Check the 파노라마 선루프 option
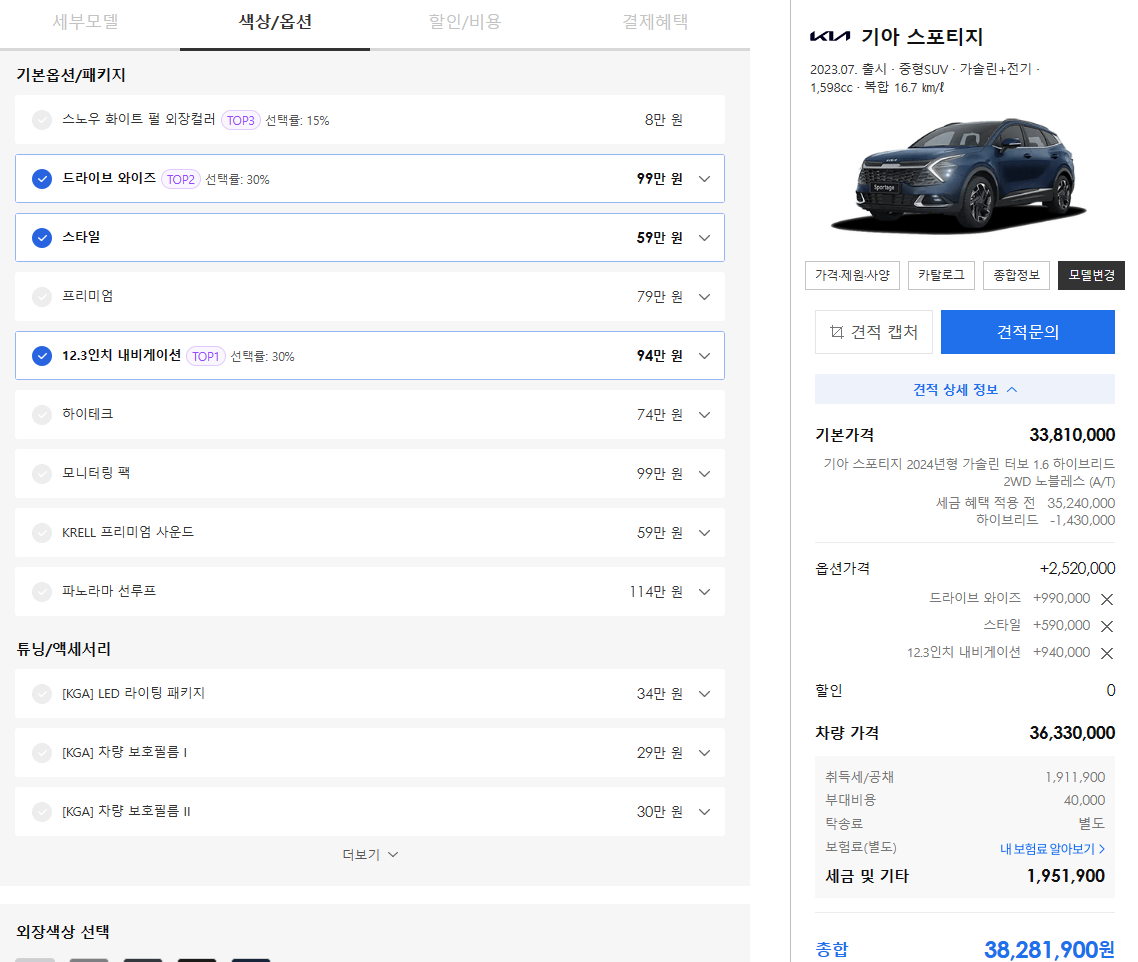1138x962 pixels. pyautogui.click(x=42, y=592)
